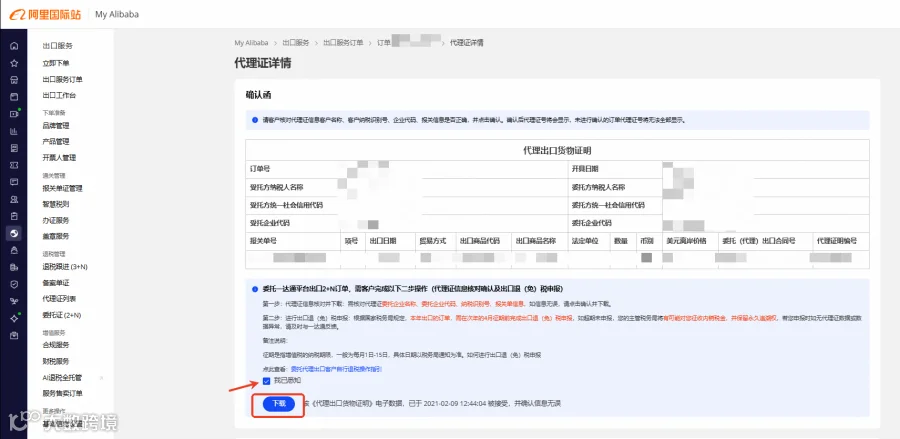900x439 pixels.
Task: Click the Alibaba International Station logo
Action: tap(45, 14)
